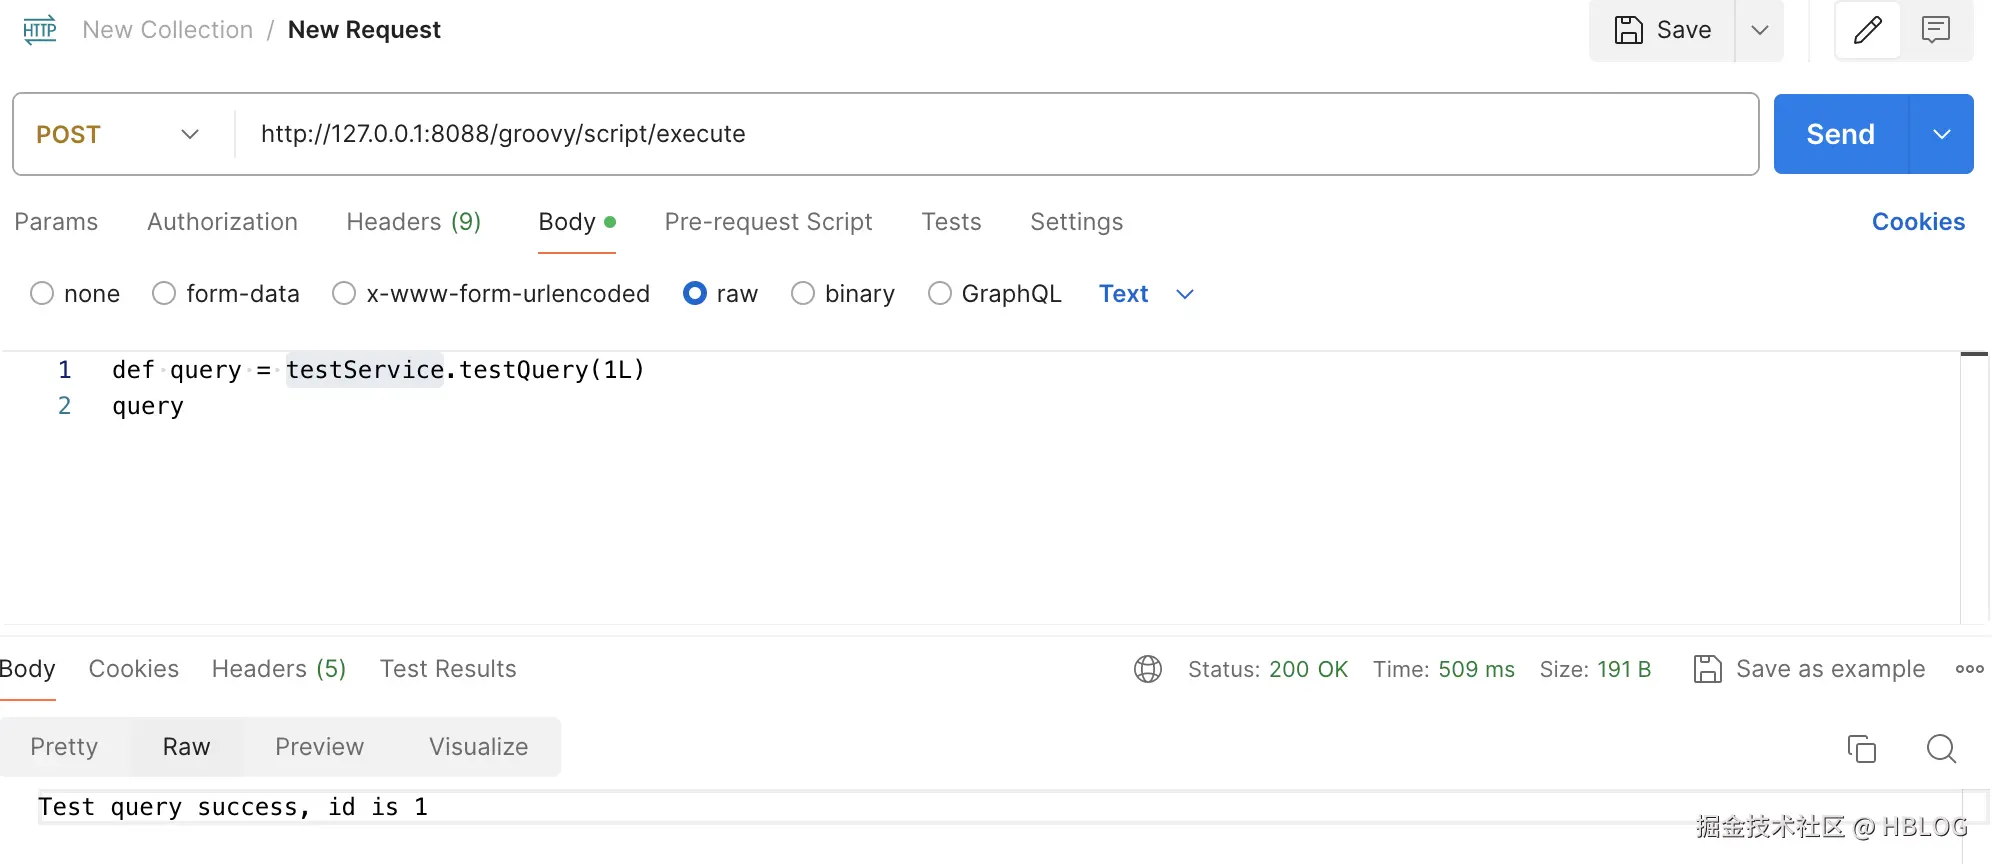
Task: Open the response three-dot more options
Action: (1969, 669)
